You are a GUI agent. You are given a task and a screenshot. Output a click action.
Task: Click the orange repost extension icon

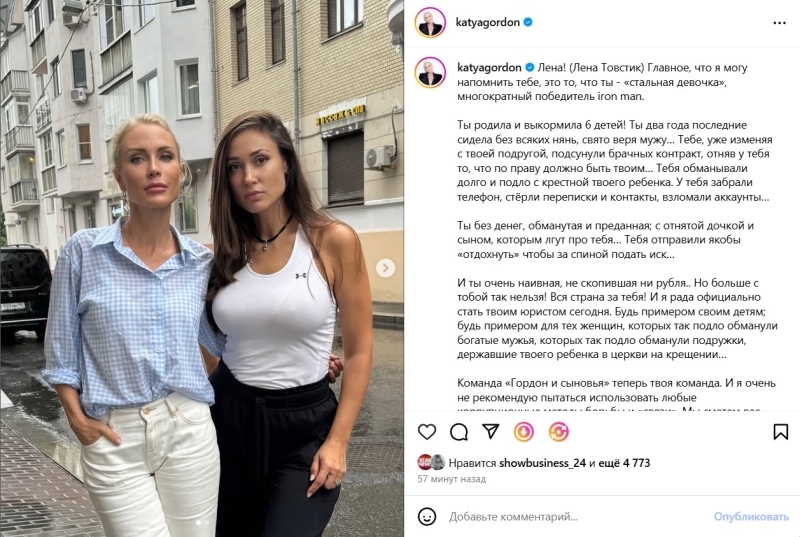[559, 432]
